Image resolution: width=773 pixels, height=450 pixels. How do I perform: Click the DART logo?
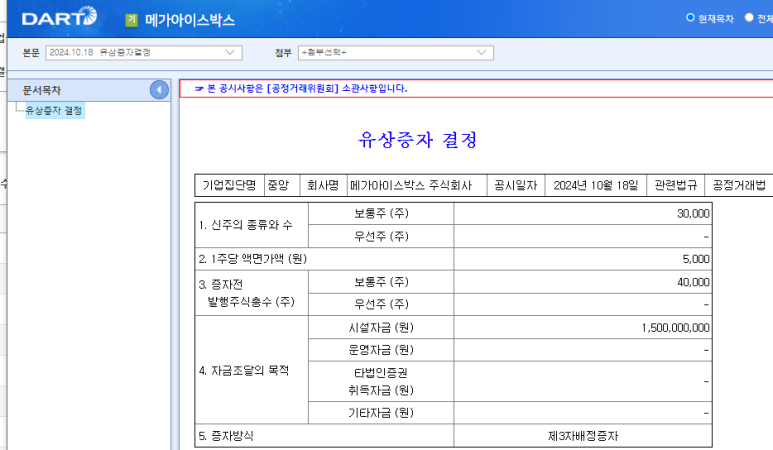click(59, 17)
